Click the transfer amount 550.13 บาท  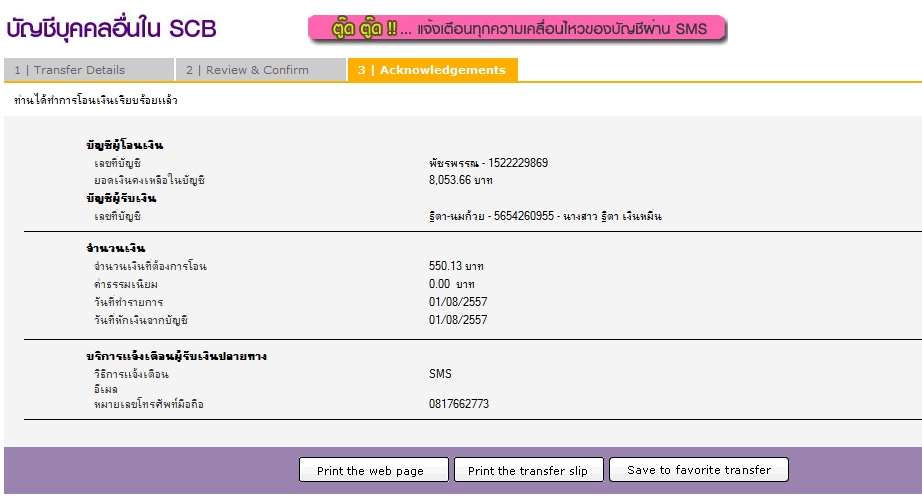click(456, 266)
